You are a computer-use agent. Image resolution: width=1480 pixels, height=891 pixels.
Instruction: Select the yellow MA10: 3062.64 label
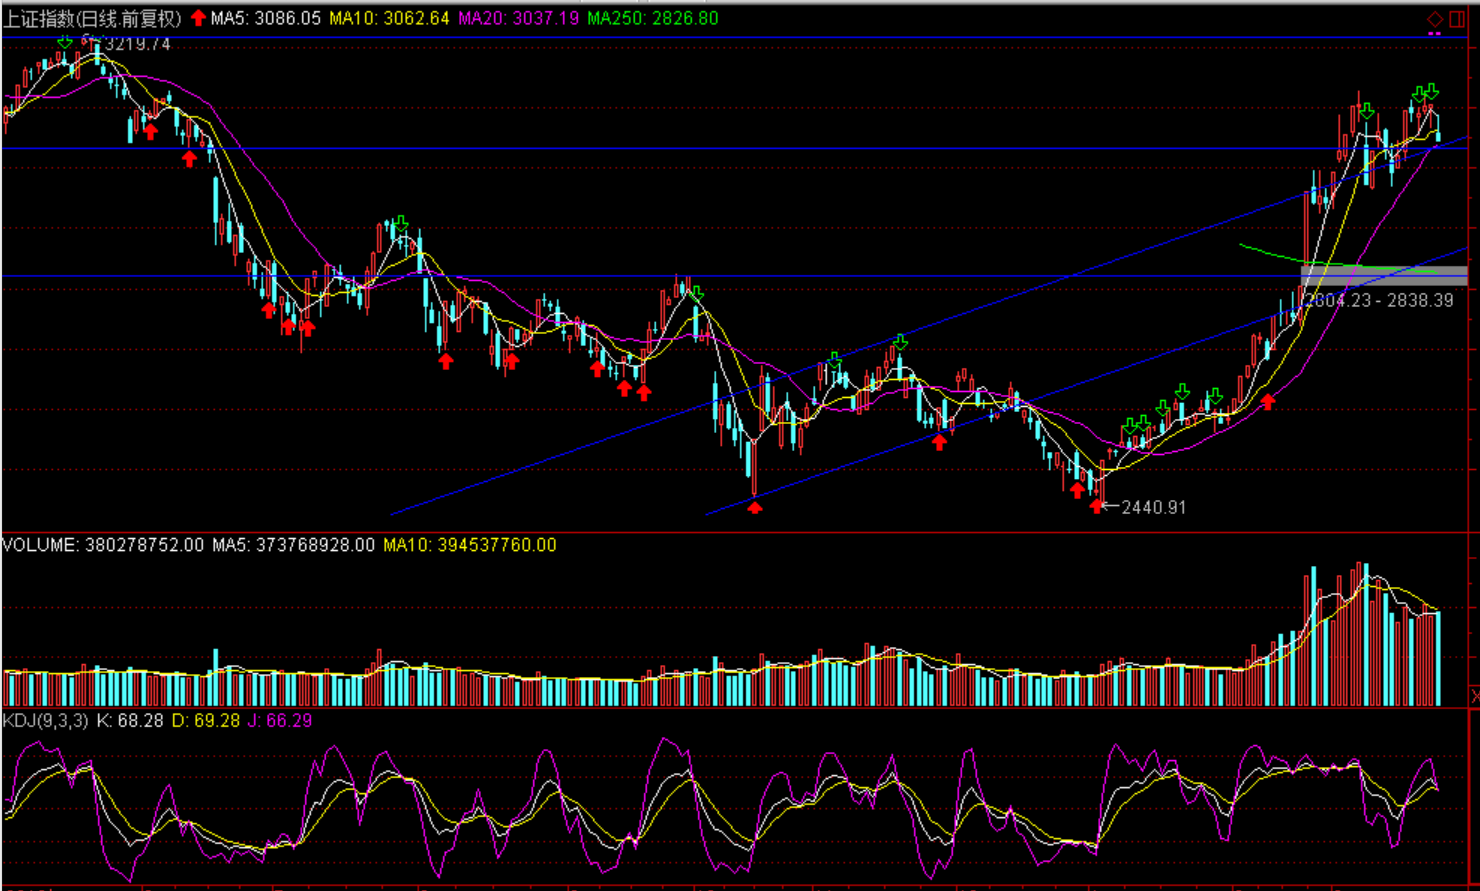point(389,18)
